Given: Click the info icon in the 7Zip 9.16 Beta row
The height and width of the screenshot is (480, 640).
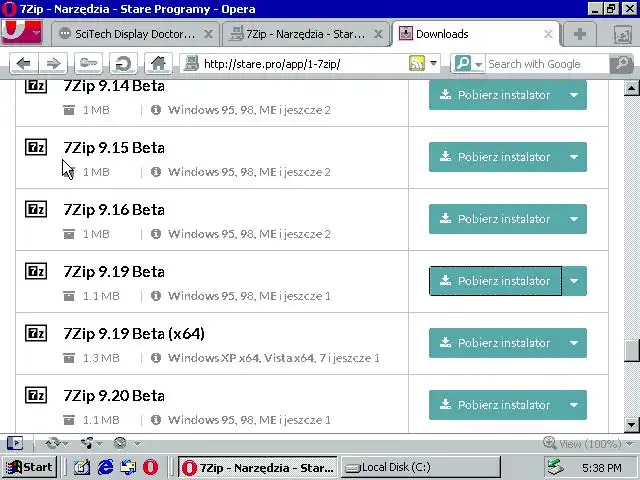Looking at the screenshot, I should click(x=156, y=234).
